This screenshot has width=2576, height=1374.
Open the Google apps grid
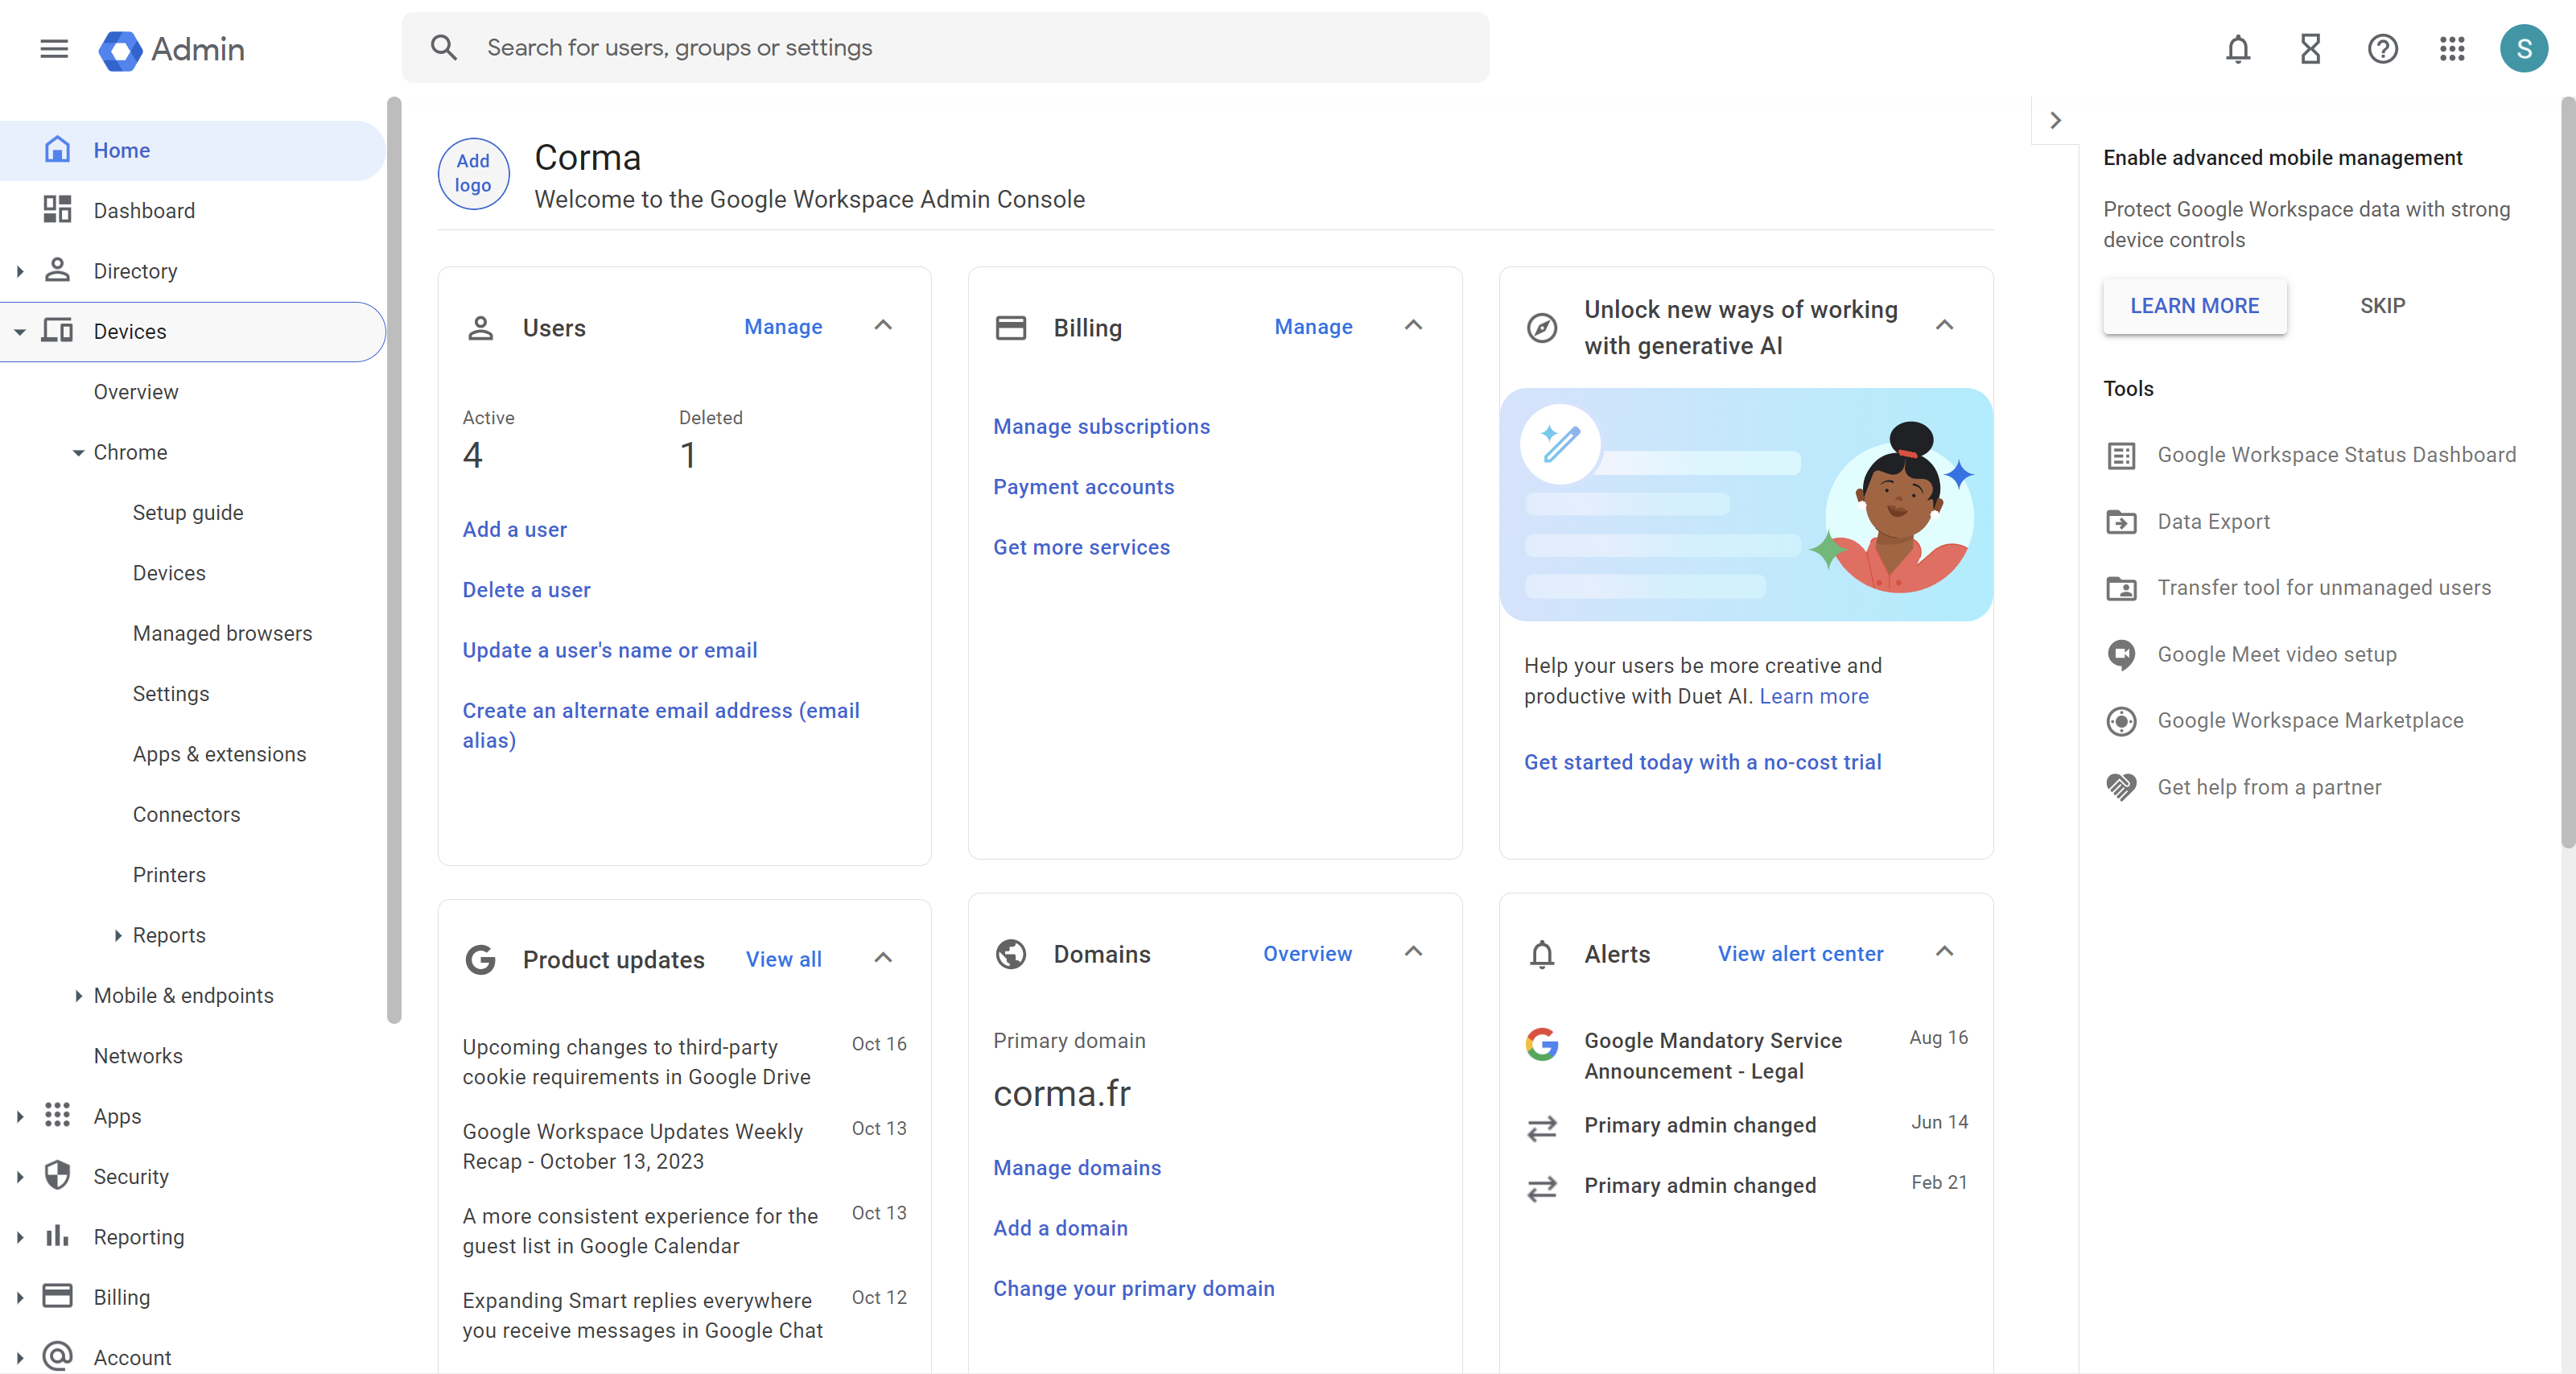(x=2452, y=48)
